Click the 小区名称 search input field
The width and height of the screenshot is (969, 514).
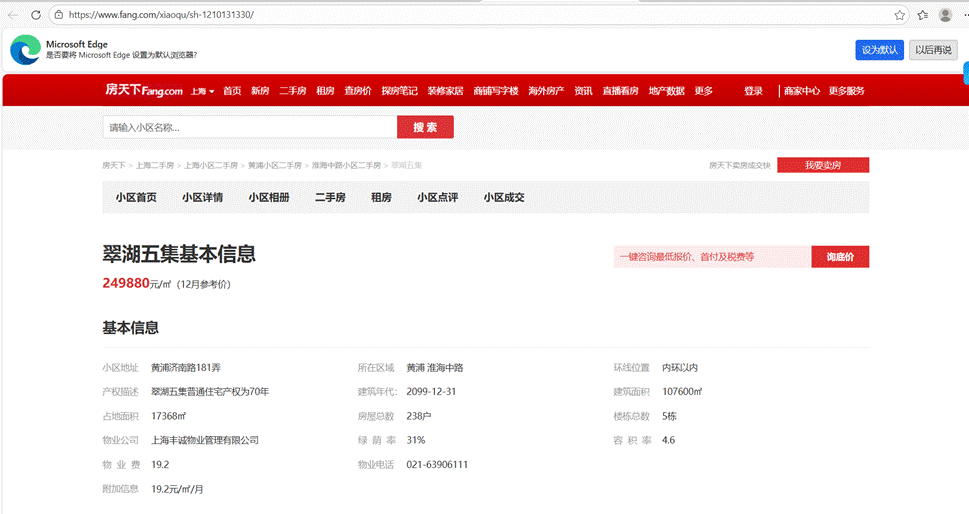[x=249, y=127]
